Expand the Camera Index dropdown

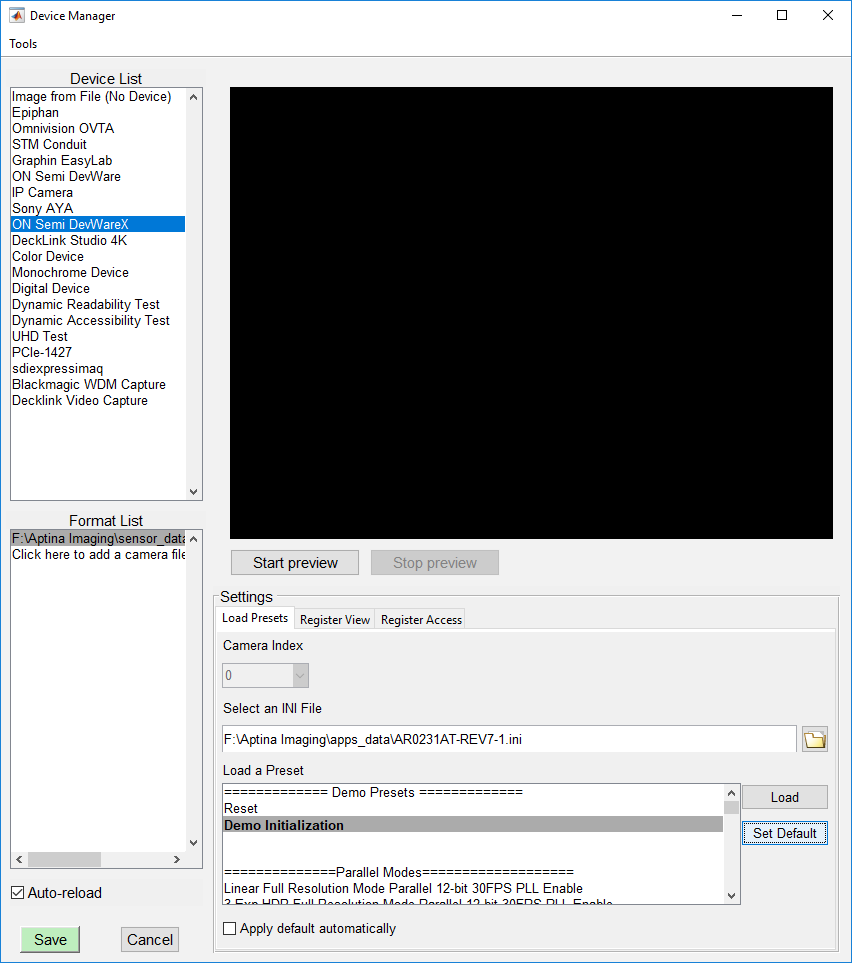pyautogui.click(x=300, y=676)
